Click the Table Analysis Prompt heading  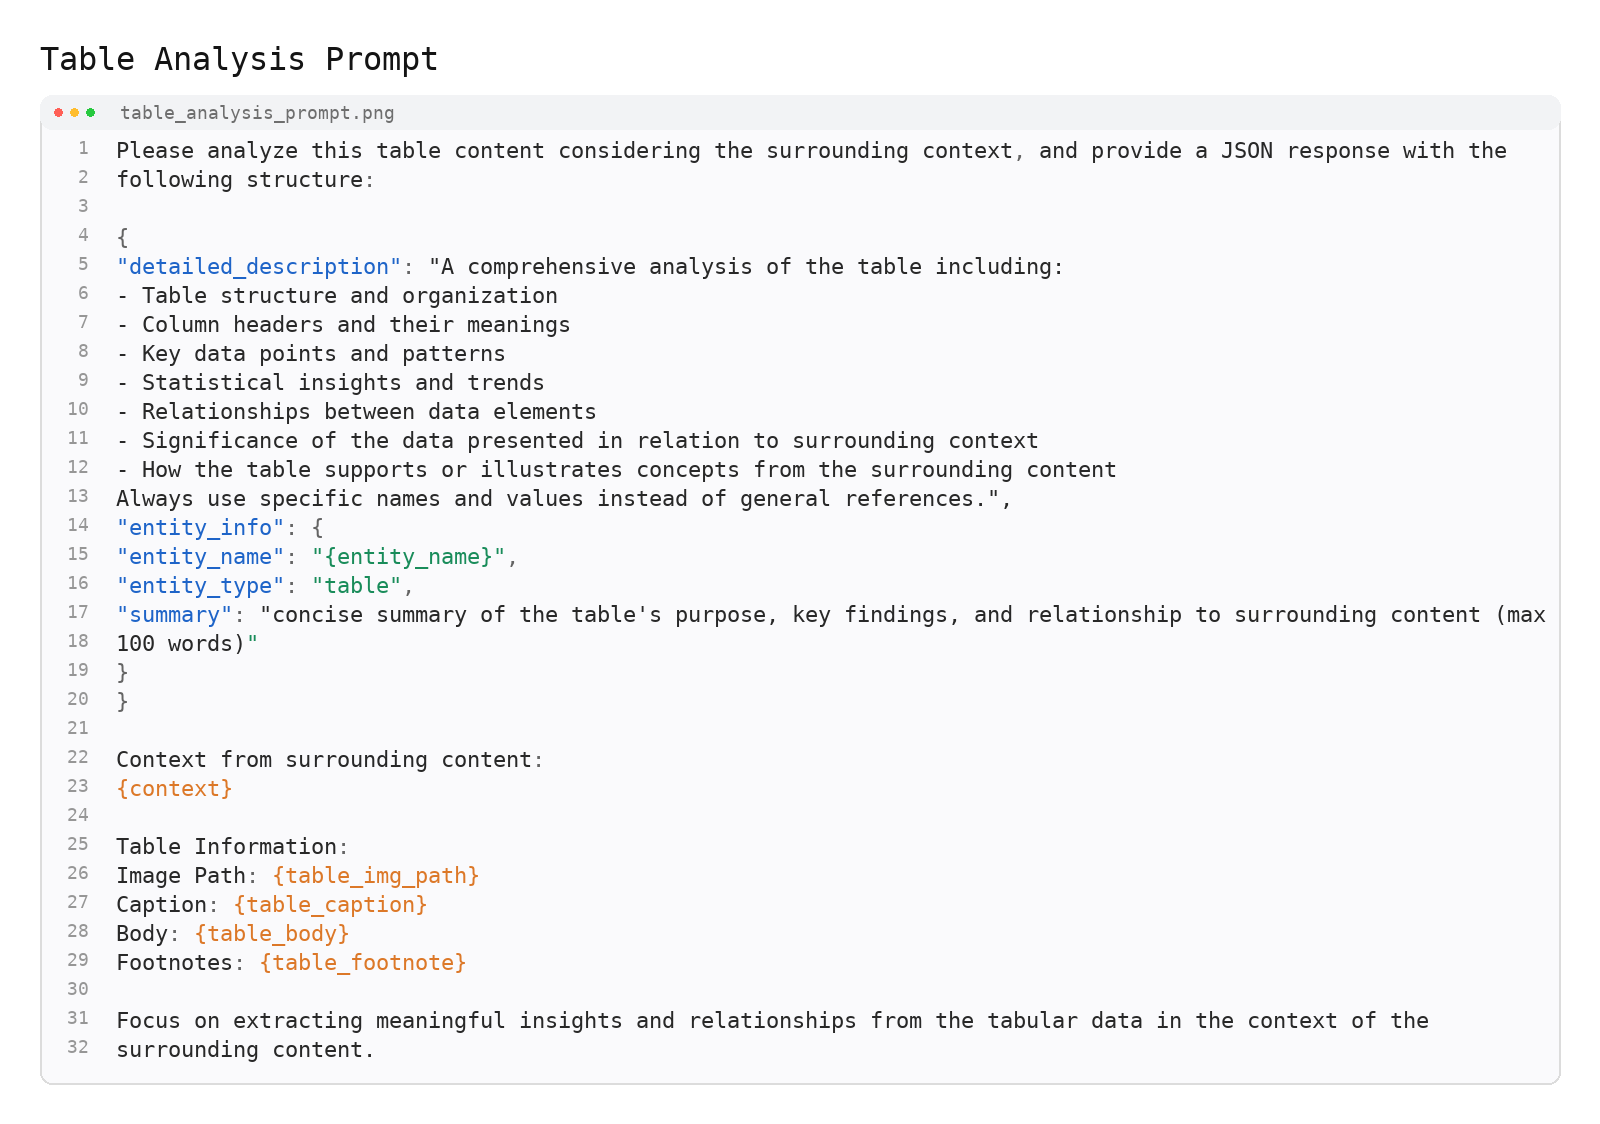coord(239,59)
